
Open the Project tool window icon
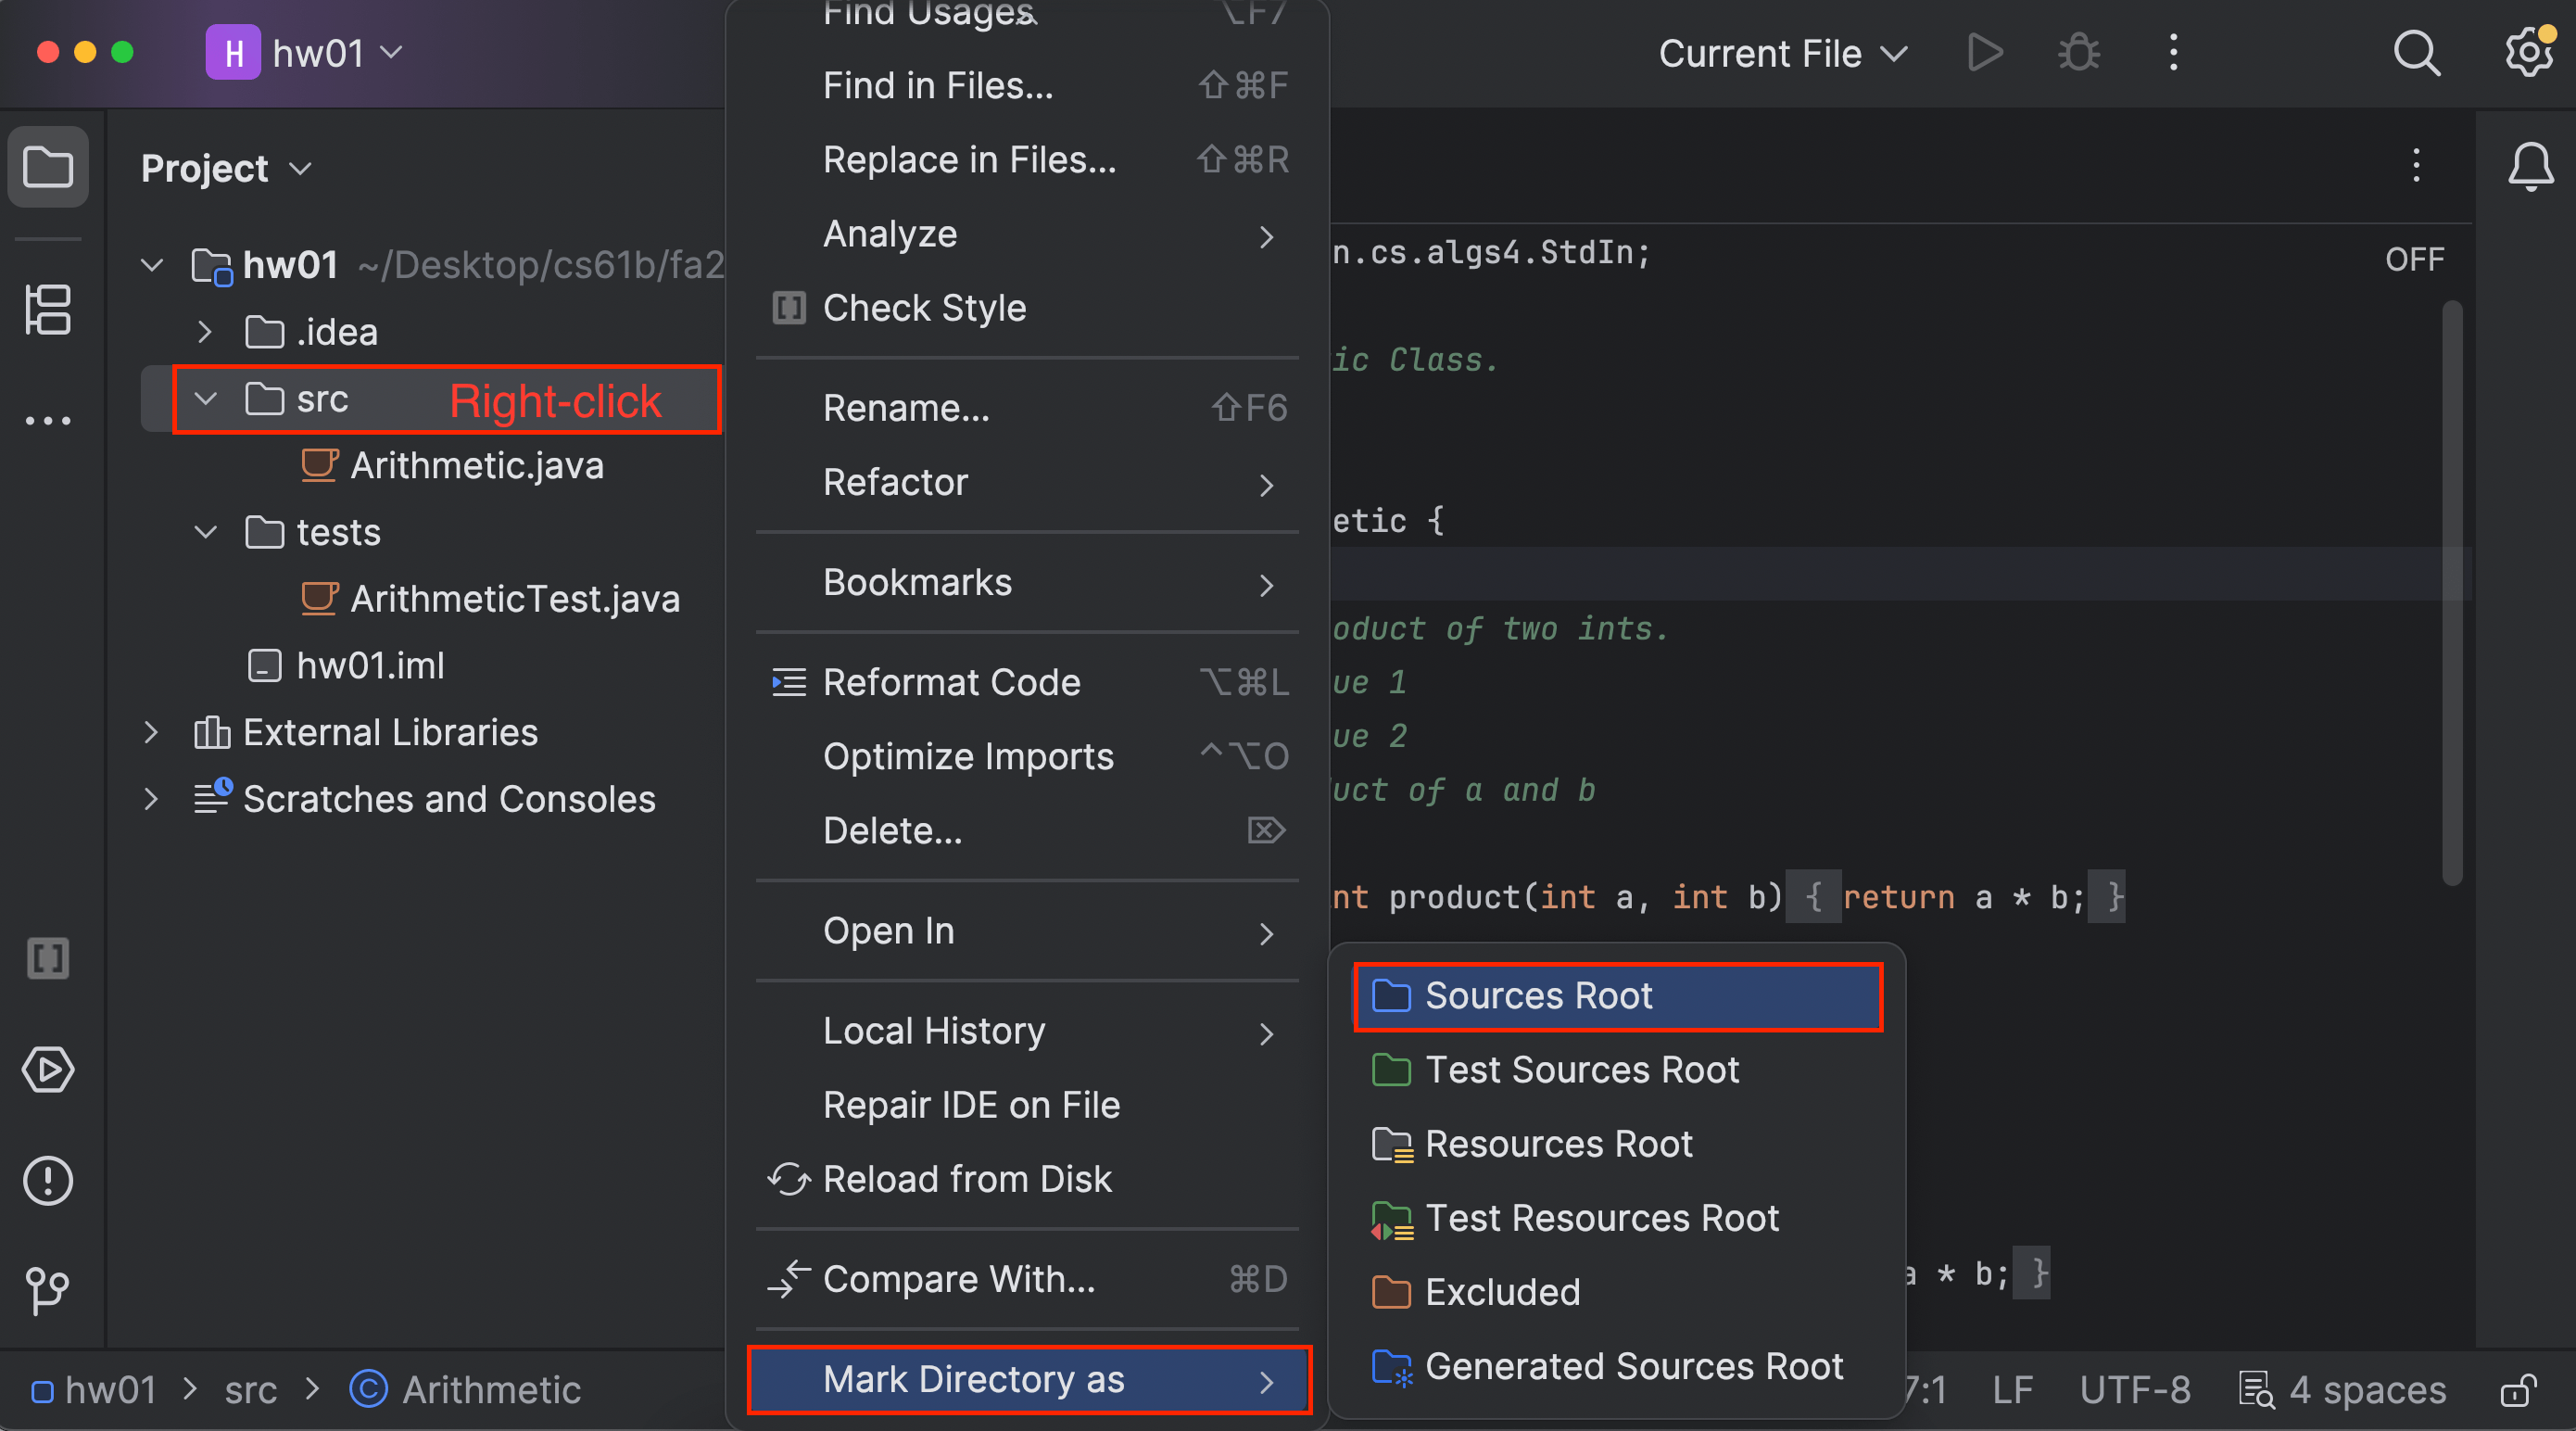(x=48, y=167)
